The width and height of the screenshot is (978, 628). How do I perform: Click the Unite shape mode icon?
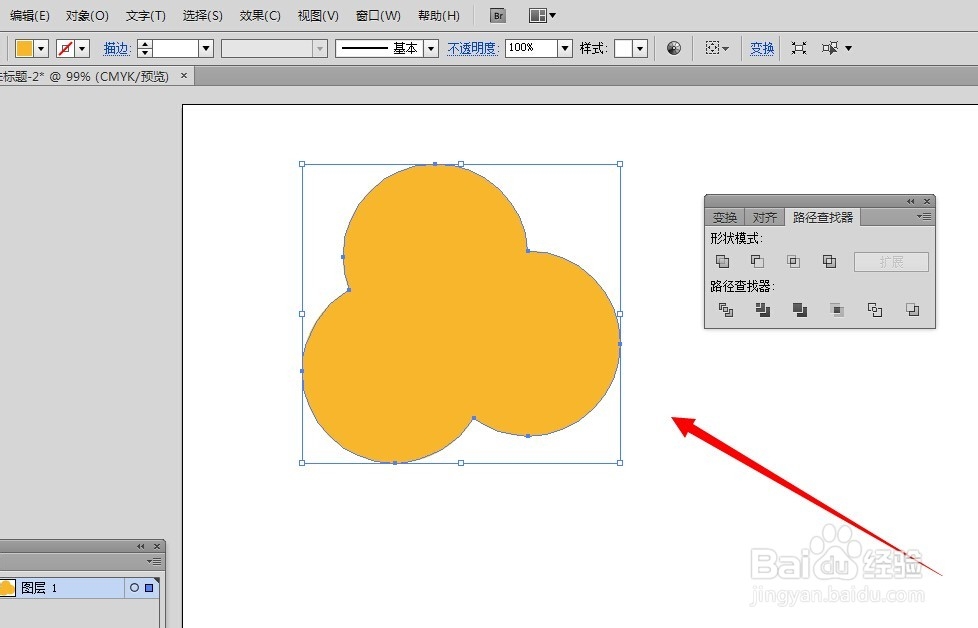point(722,261)
